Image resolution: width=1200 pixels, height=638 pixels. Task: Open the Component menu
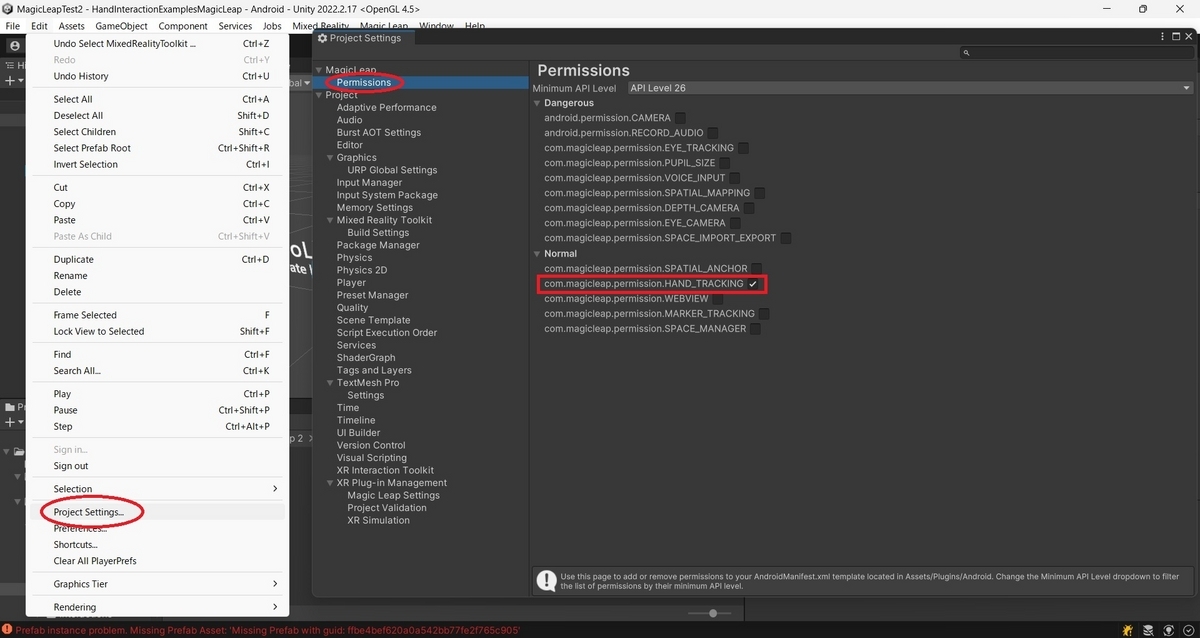tap(183, 26)
